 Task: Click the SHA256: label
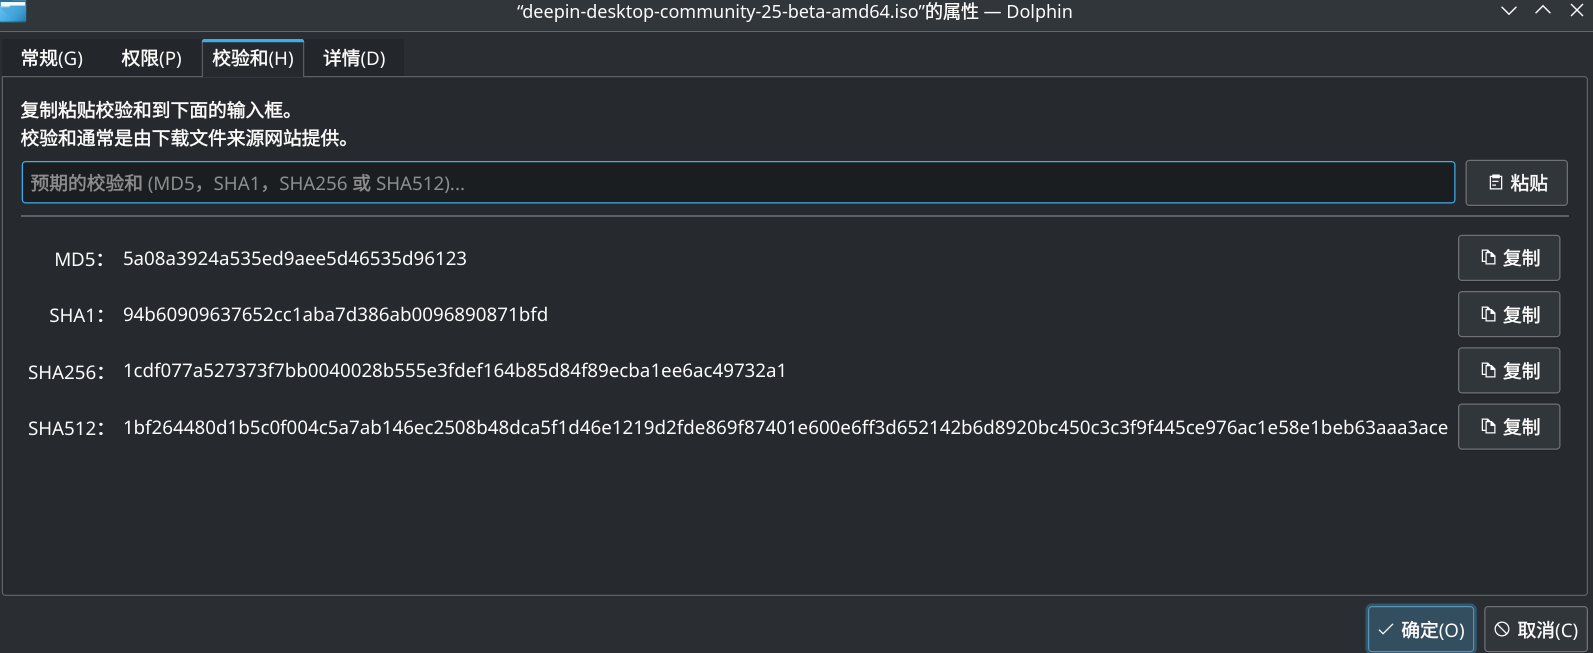(x=66, y=372)
